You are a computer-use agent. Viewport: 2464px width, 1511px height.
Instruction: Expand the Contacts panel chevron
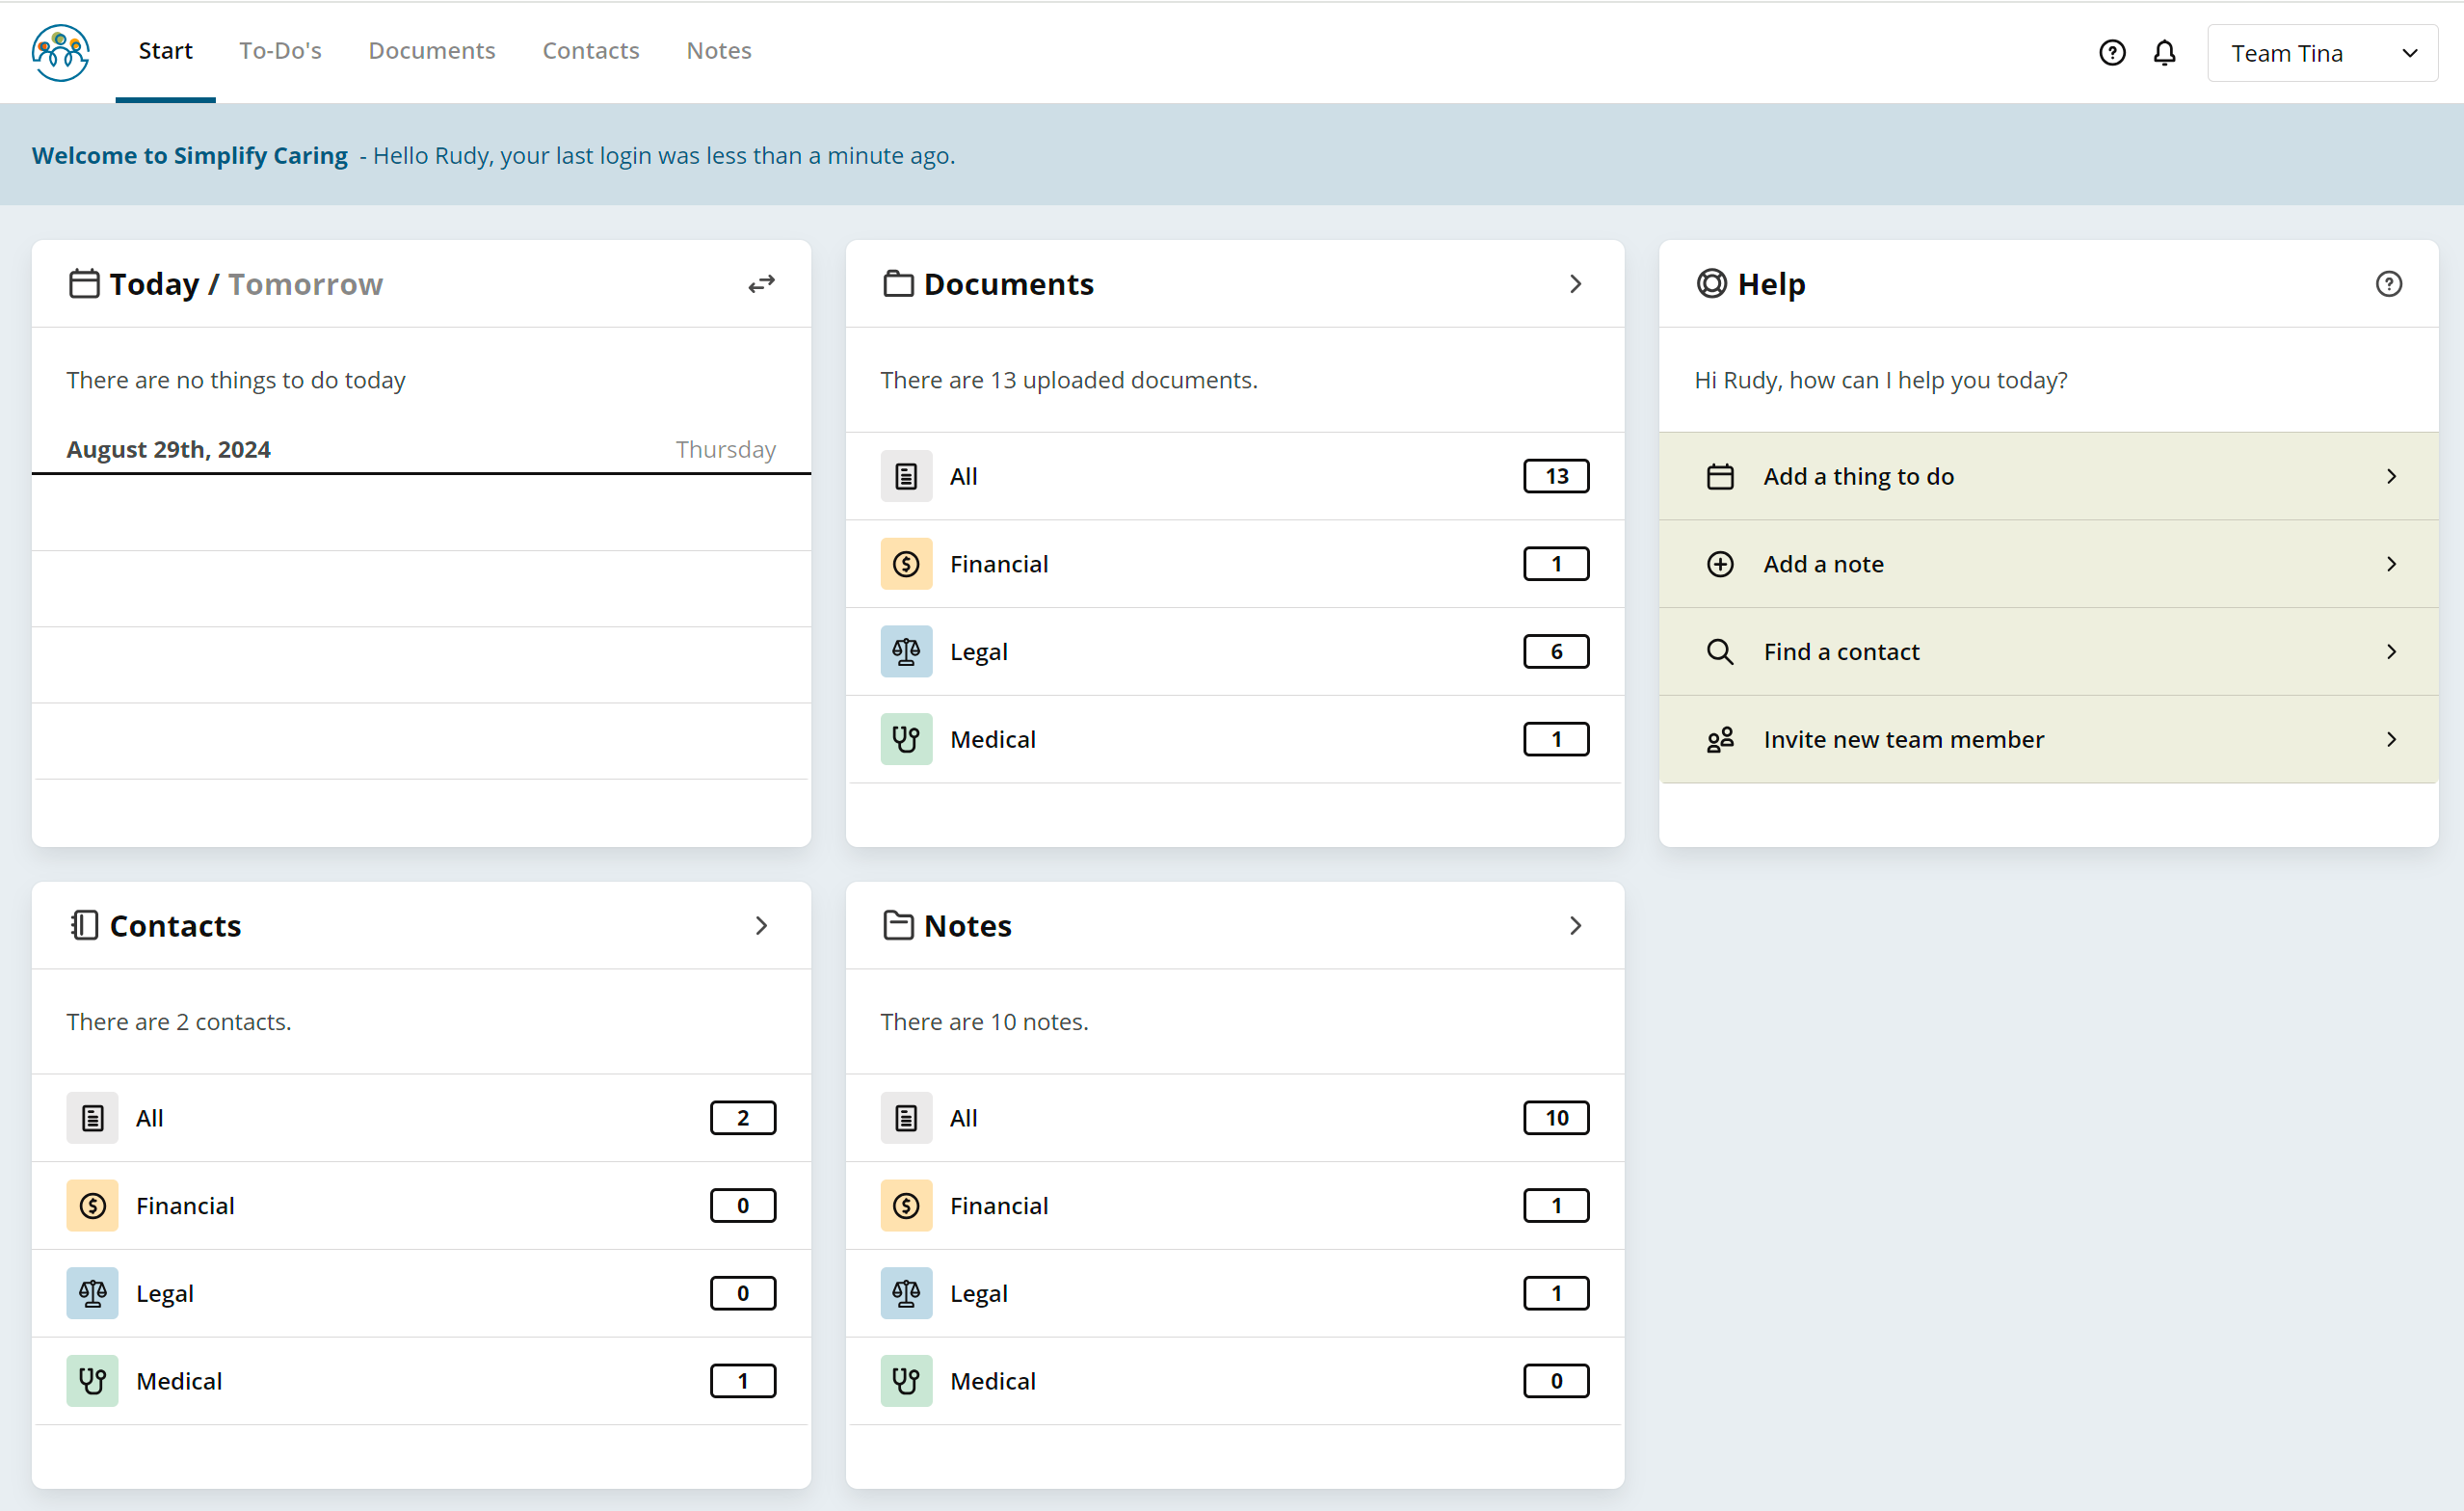tap(761, 926)
